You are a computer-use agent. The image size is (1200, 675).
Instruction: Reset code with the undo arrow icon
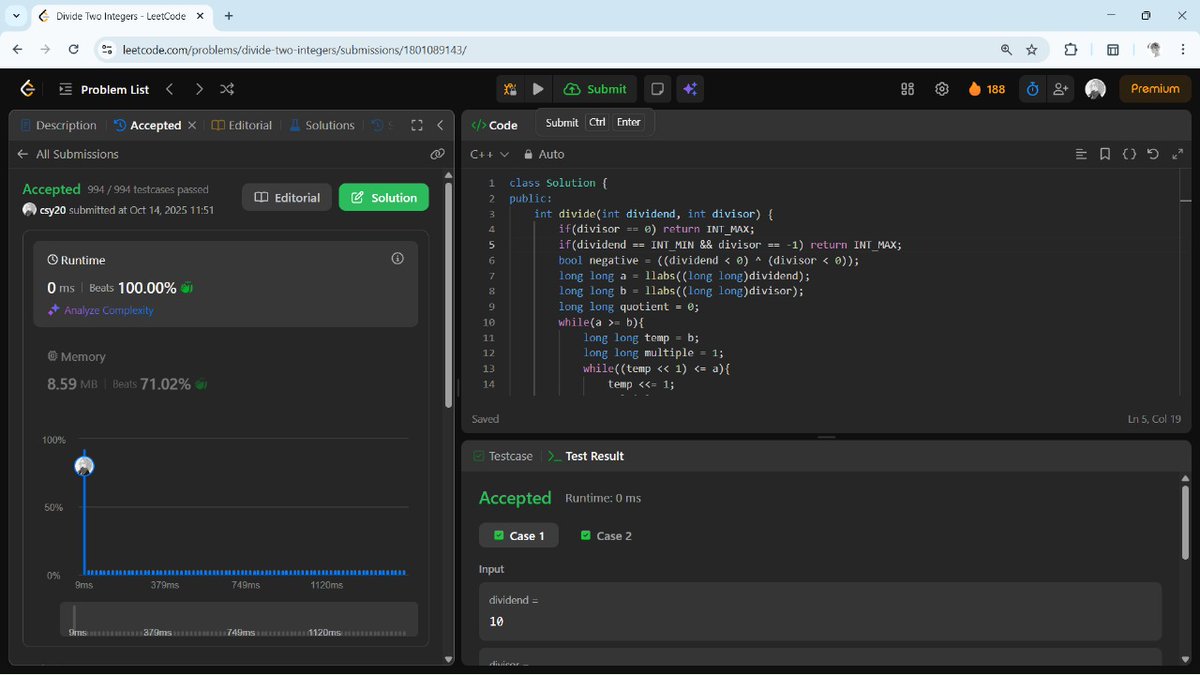pyautogui.click(x=1153, y=154)
